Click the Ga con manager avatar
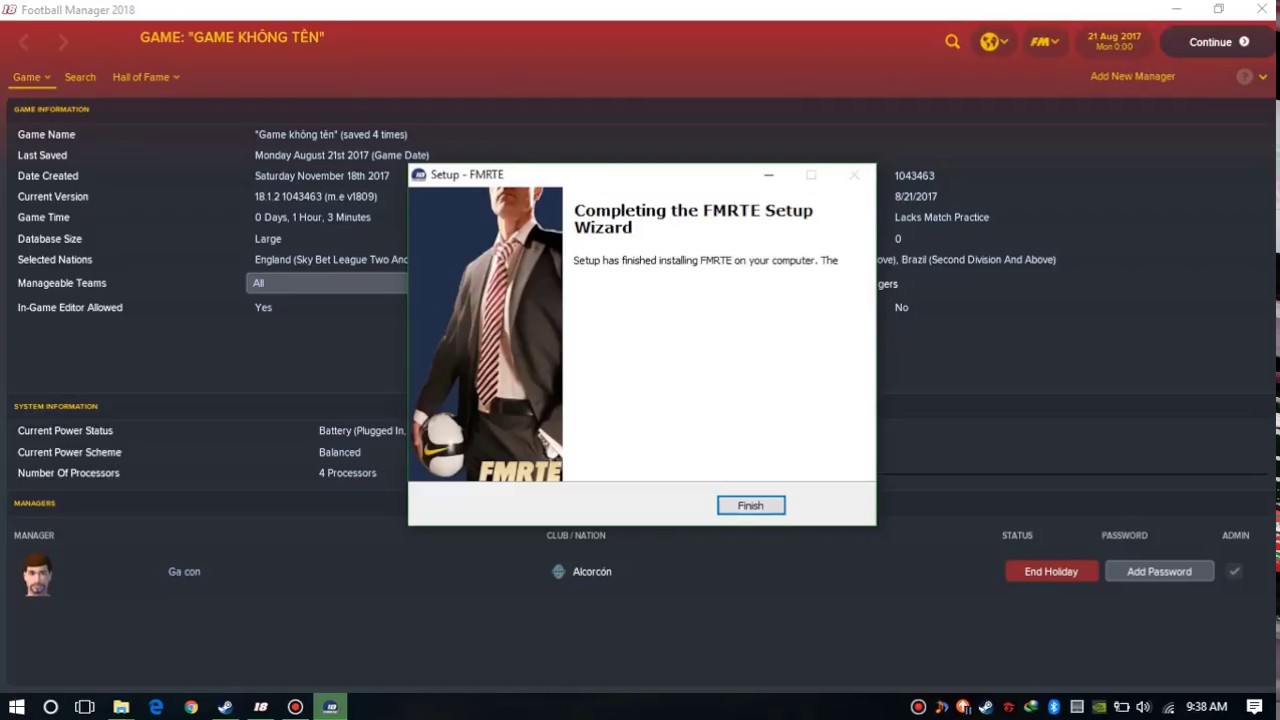Image resolution: width=1280 pixels, height=720 pixels. [x=38, y=574]
